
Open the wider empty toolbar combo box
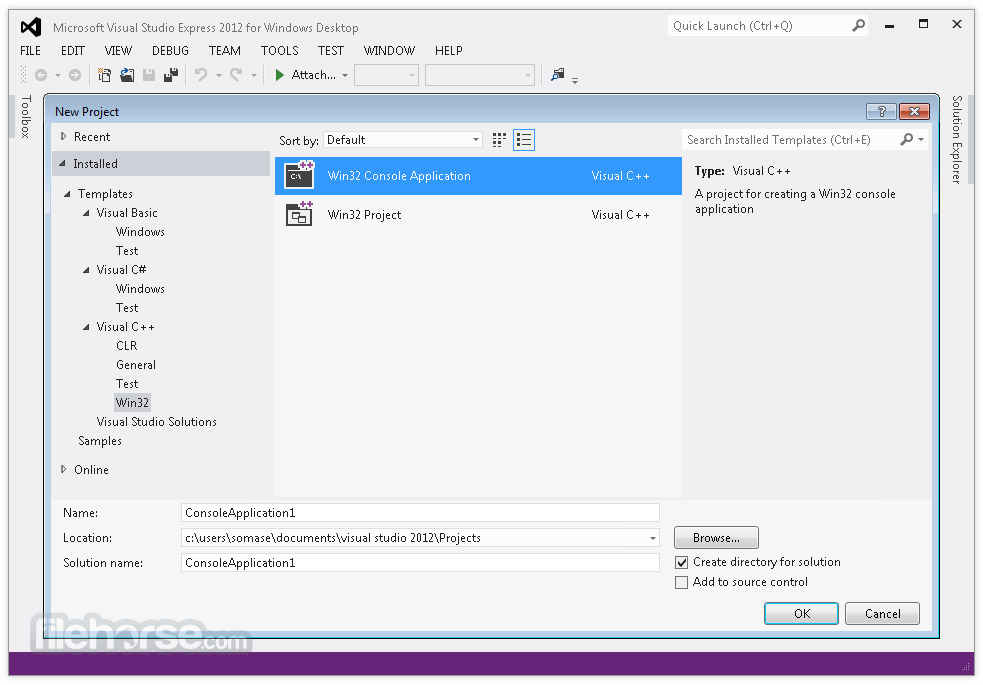click(x=480, y=76)
